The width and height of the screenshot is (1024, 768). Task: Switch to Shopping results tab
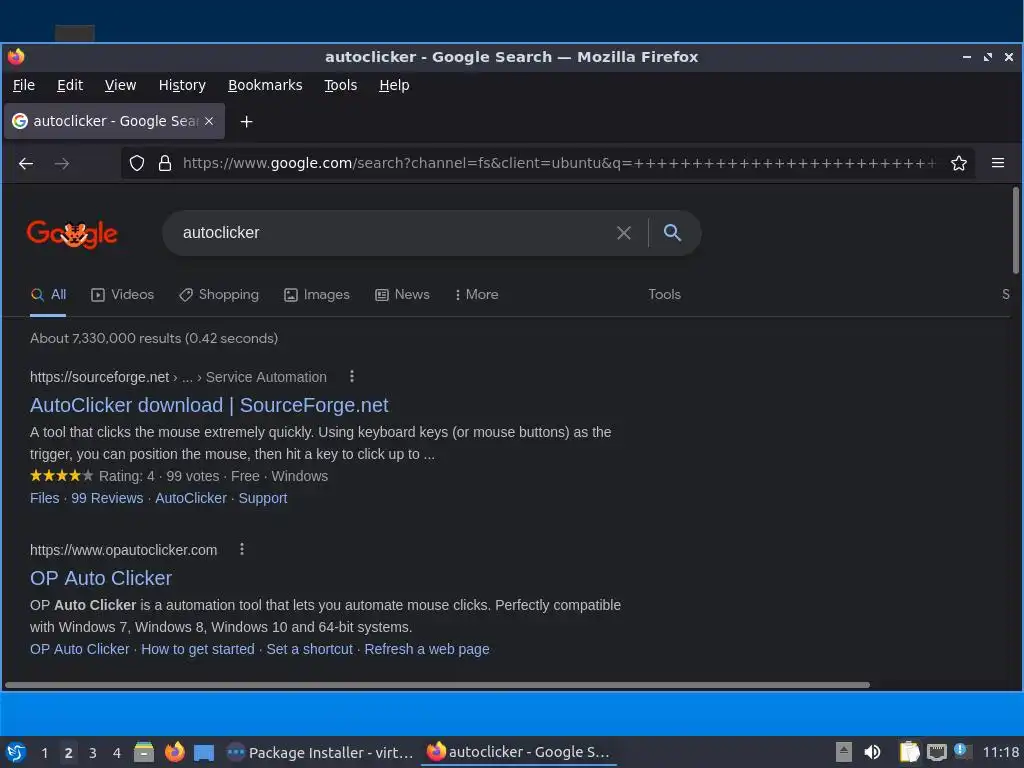coord(219,295)
